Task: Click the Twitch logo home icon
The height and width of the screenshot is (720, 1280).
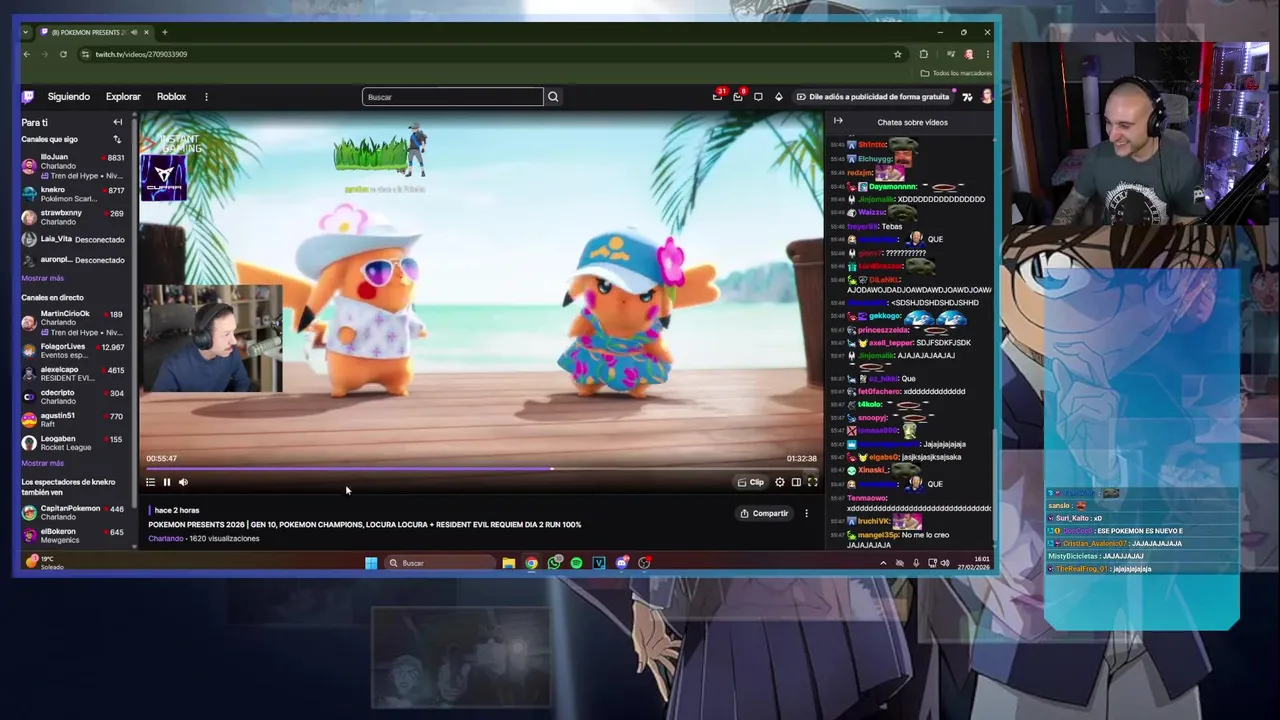Action: 28,97
